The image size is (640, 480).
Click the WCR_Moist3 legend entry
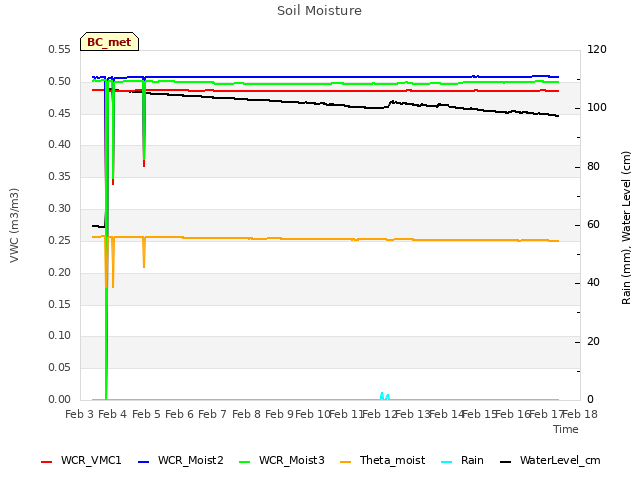(282, 460)
